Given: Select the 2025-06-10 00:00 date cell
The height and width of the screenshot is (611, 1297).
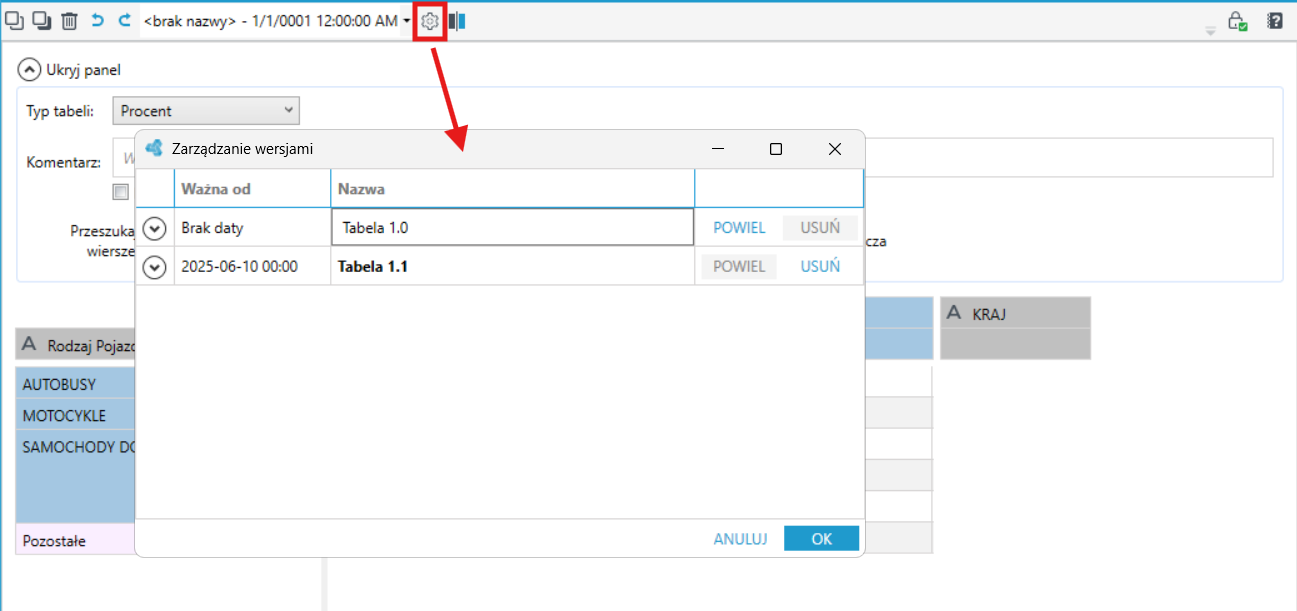Looking at the screenshot, I should pyautogui.click(x=252, y=267).
